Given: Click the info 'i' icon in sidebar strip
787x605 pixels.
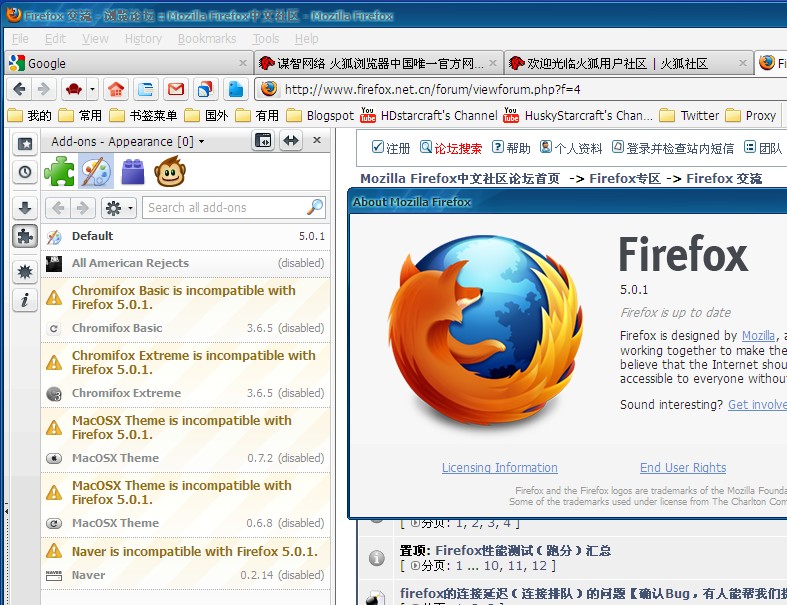Looking at the screenshot, I should click(25, 300).
